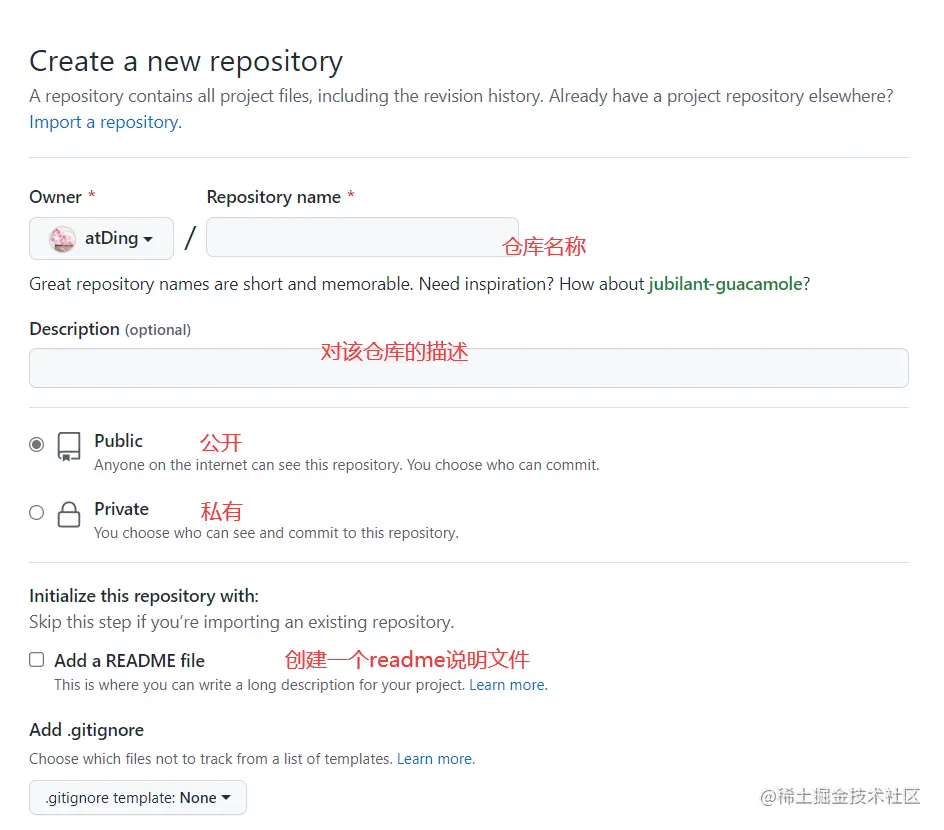Viewport: 944px width, 830px height.
Task: Click the Add a README file label
Action: 129,661
